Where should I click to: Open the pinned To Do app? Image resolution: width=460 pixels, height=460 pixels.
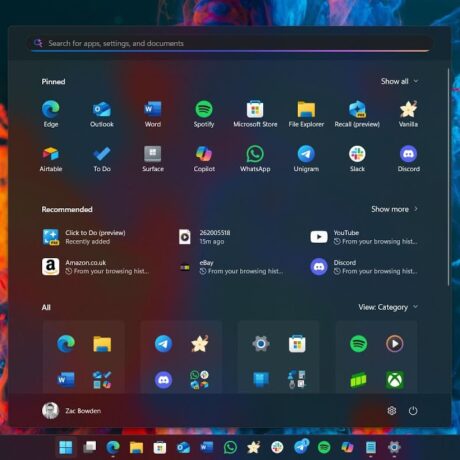point(102,159)
